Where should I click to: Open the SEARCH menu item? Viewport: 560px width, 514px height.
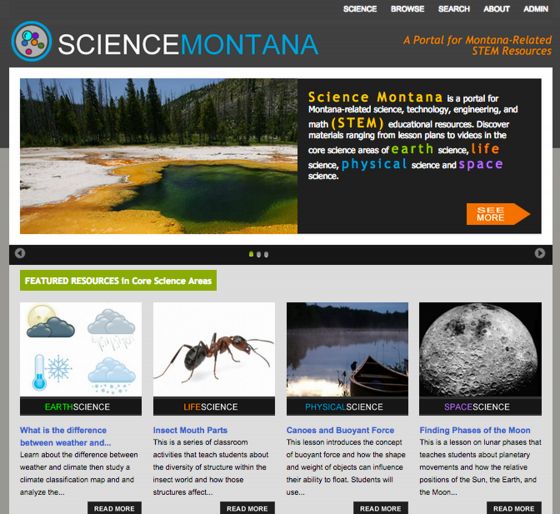point(454,9)
